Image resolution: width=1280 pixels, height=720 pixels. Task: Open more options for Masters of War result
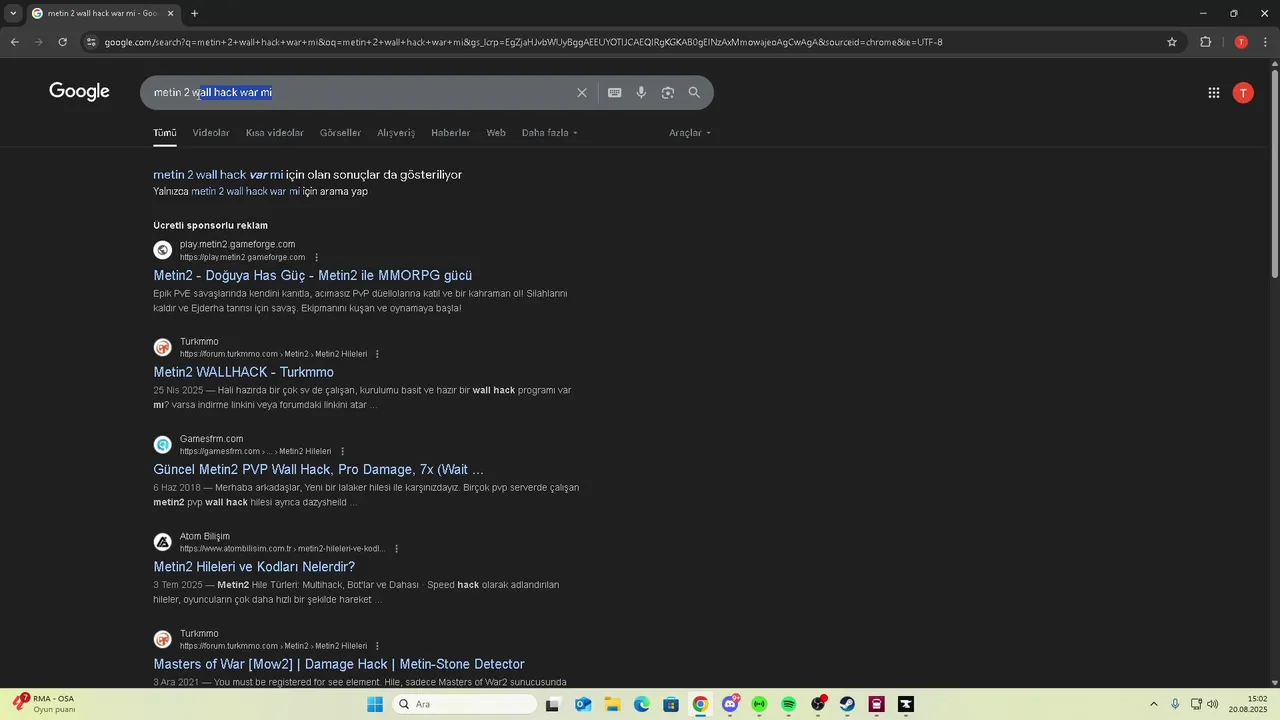tap(377, 646)
